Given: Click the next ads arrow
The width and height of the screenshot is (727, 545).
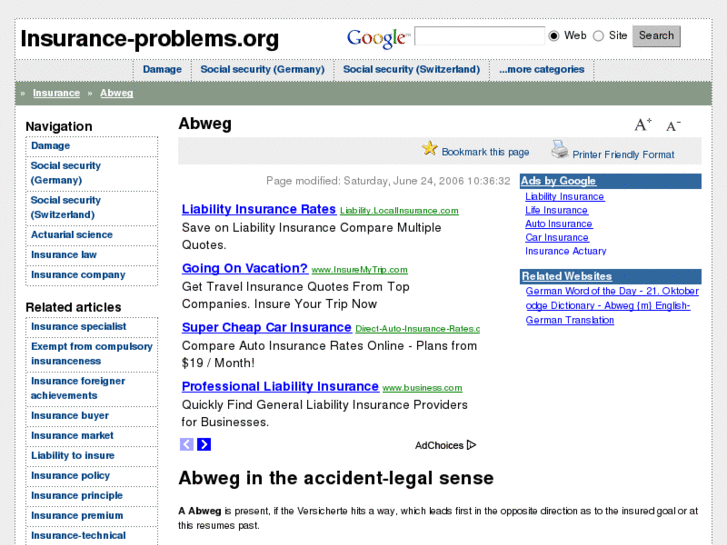Looking at the screenshot, I should click(204, 444).
